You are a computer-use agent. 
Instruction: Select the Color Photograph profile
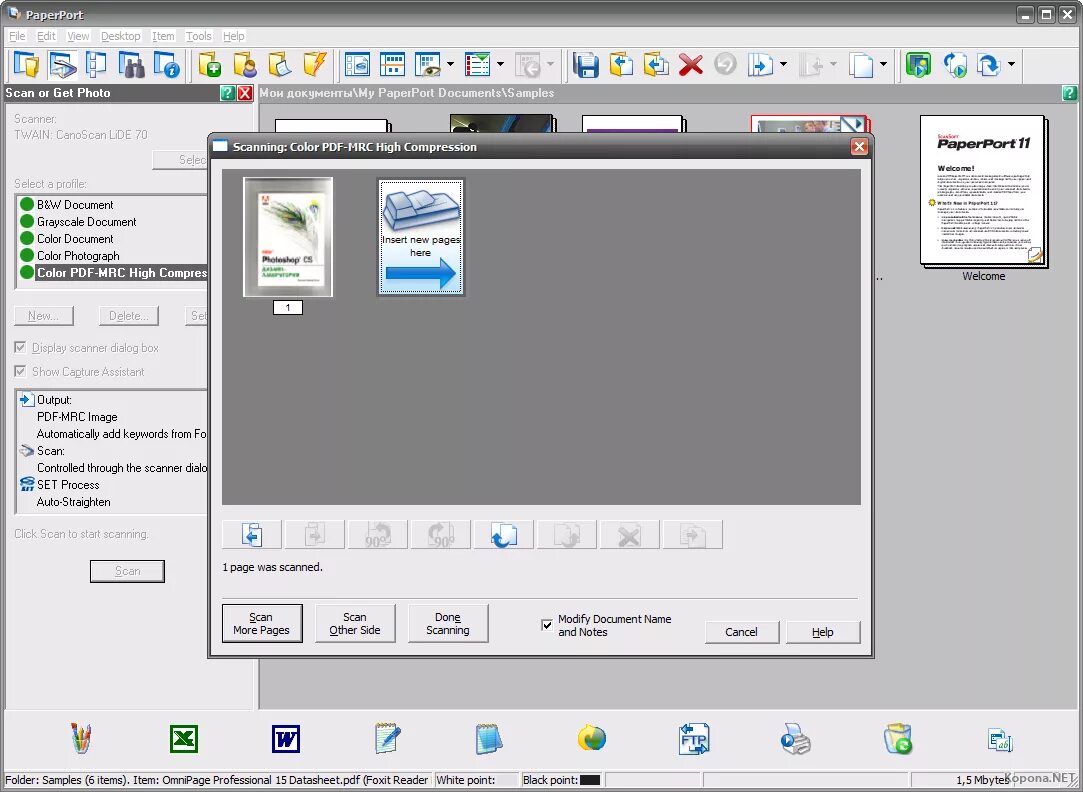point(78,255)
